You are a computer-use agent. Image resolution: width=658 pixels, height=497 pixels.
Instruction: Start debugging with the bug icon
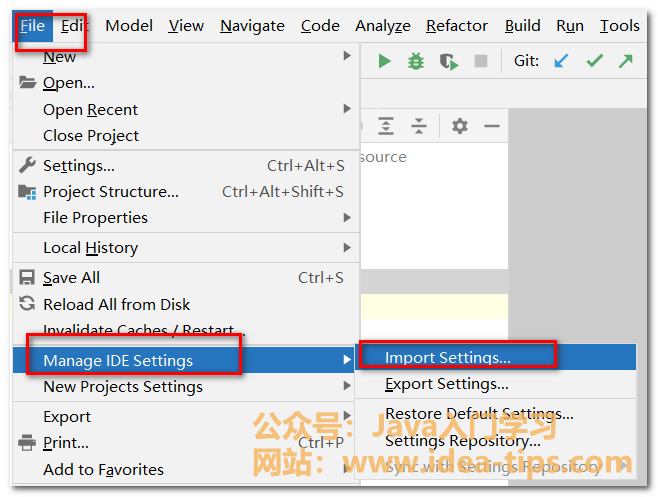pyautogui.click(x=416, y=61)
